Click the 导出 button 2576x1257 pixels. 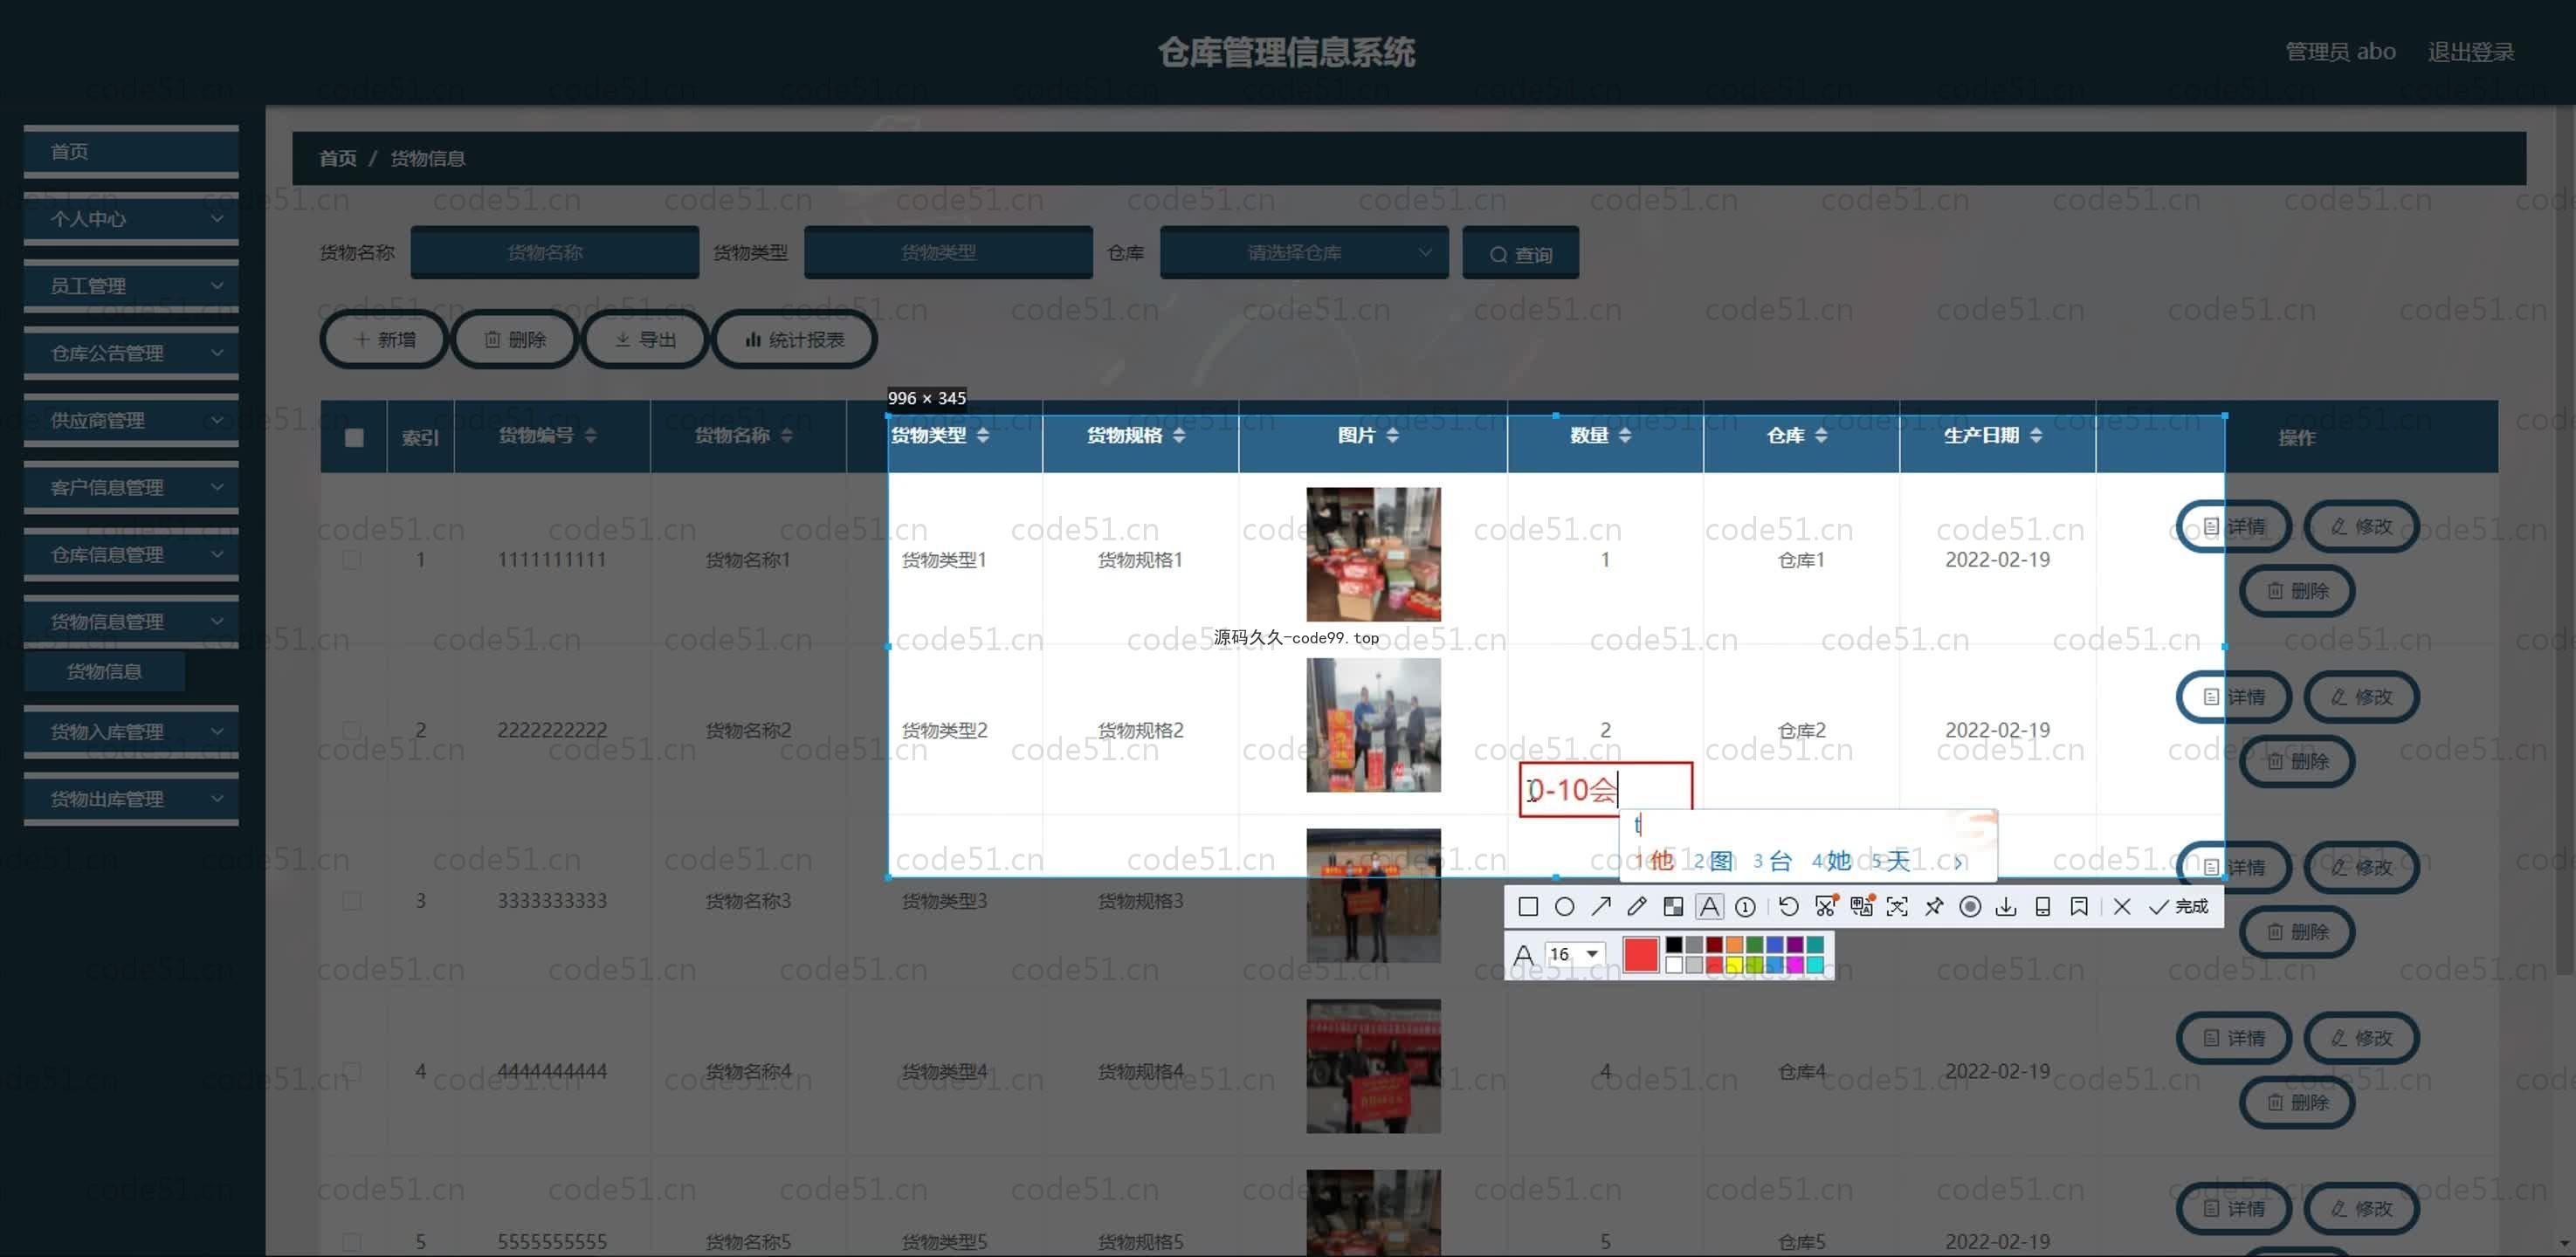tap(645, 340)
